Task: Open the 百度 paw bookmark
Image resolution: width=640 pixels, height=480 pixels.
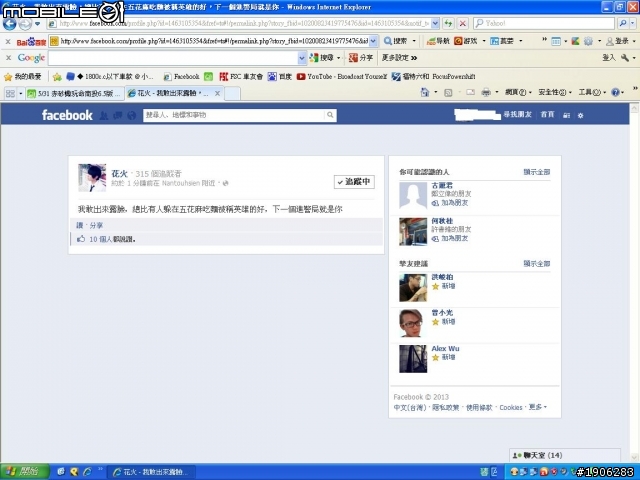Action: [x=280, y=76]
